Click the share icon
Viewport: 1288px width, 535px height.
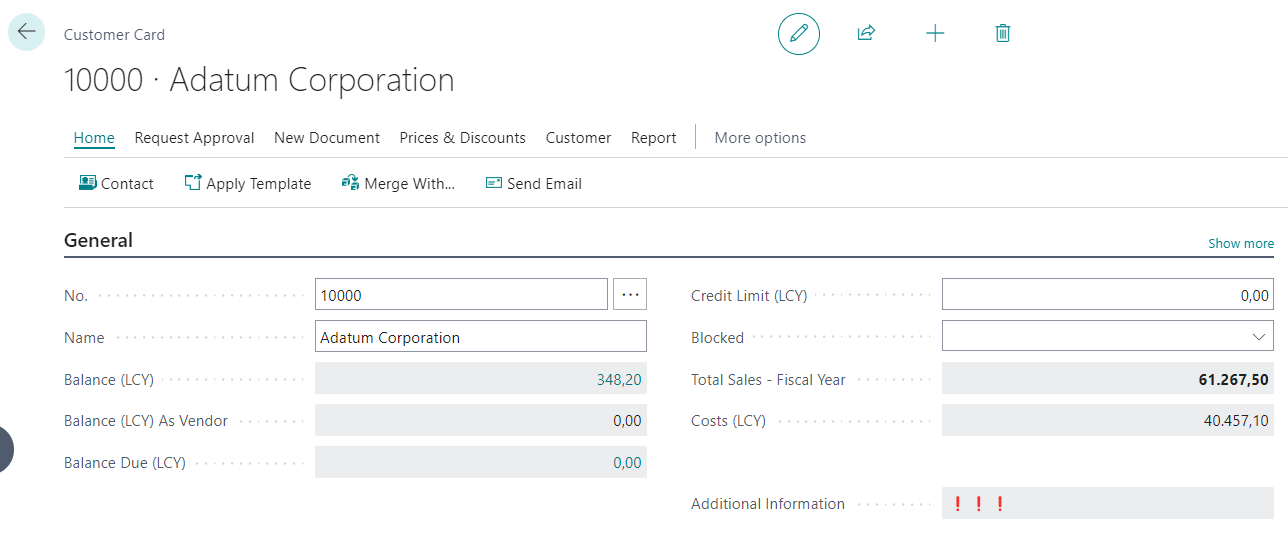click(x=866, y=34)
